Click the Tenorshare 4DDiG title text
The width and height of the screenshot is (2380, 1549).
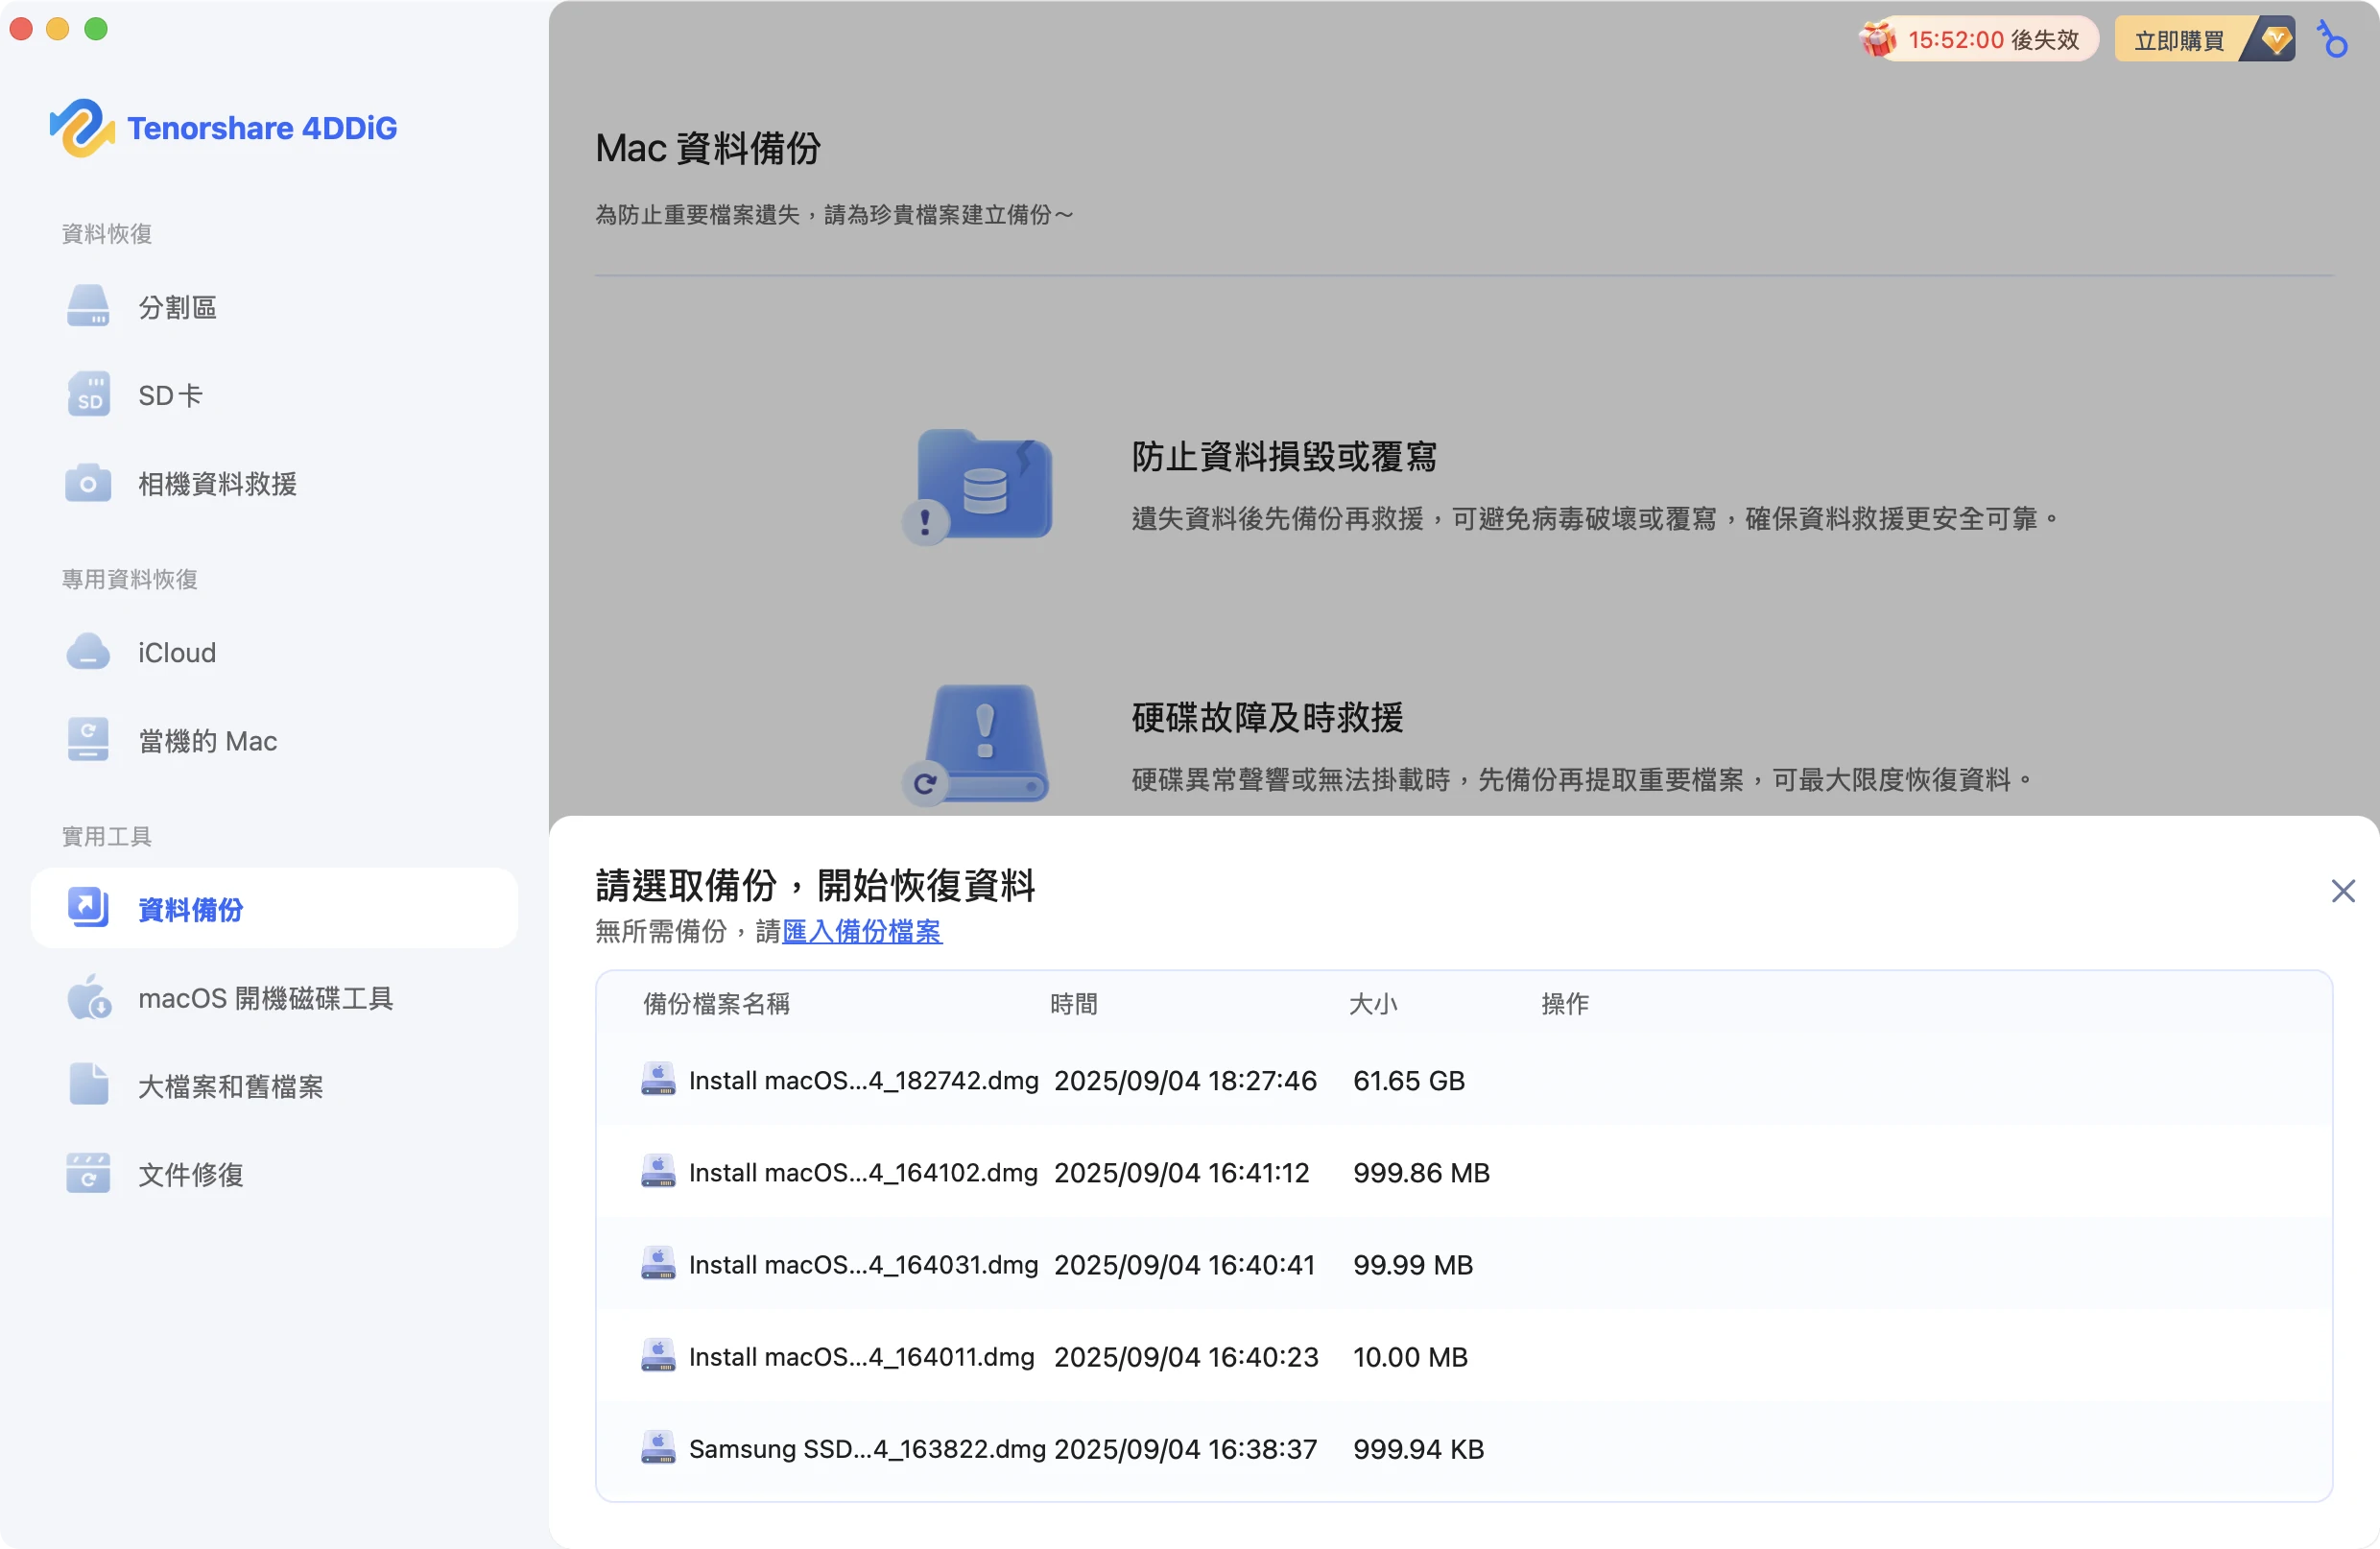point(262,128)
